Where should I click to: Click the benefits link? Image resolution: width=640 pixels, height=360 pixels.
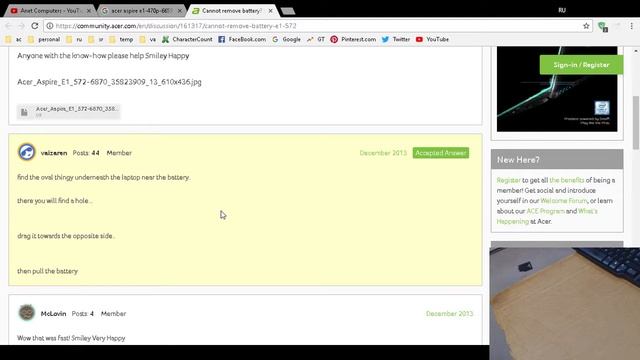567,180
